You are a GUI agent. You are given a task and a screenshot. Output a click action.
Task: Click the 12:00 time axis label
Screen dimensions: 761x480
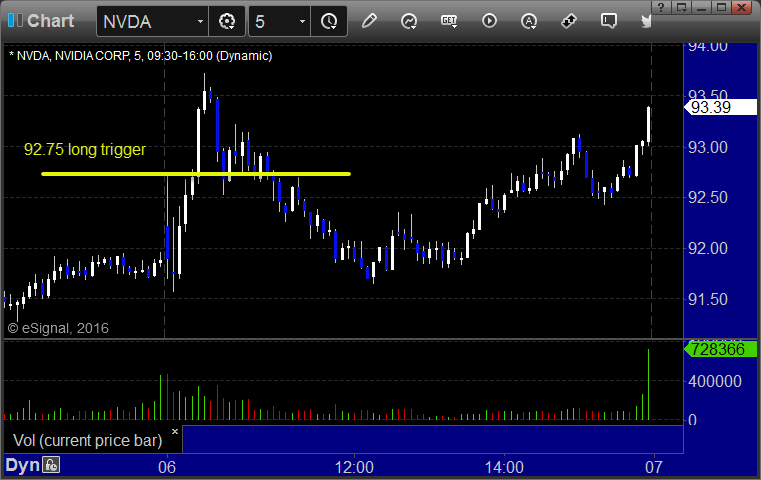point(354,467)
